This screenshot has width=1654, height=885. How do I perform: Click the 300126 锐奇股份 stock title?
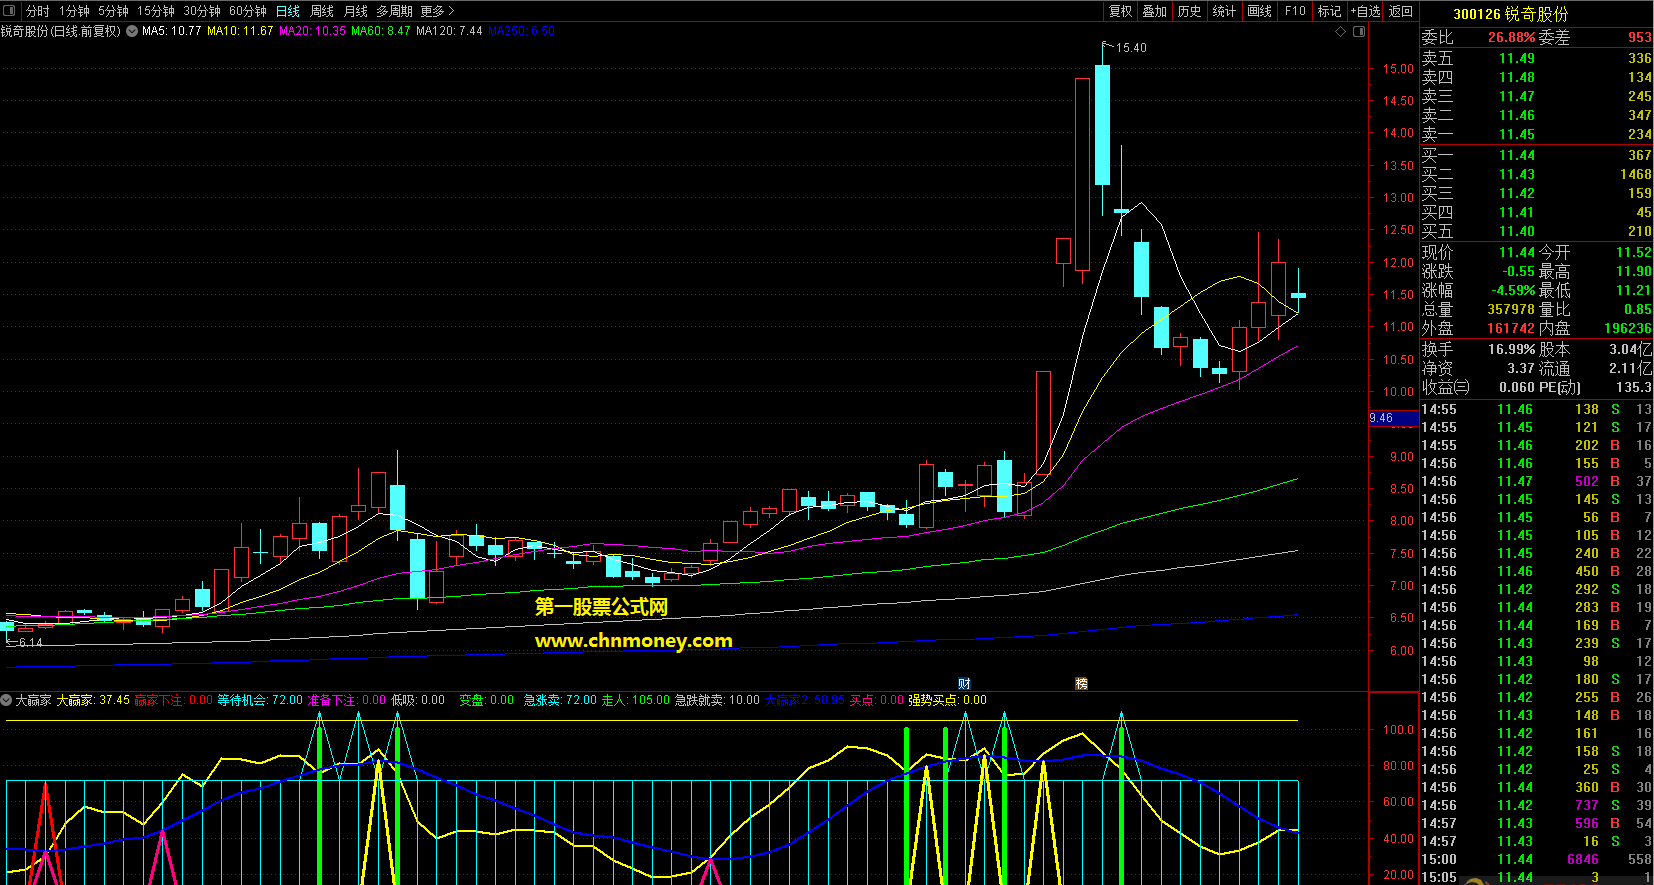click(x=1510, y=14)
